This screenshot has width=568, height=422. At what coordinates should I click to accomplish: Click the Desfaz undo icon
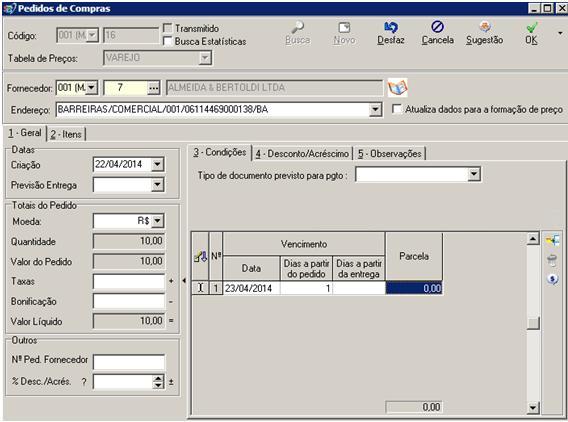tap(390, 27)
